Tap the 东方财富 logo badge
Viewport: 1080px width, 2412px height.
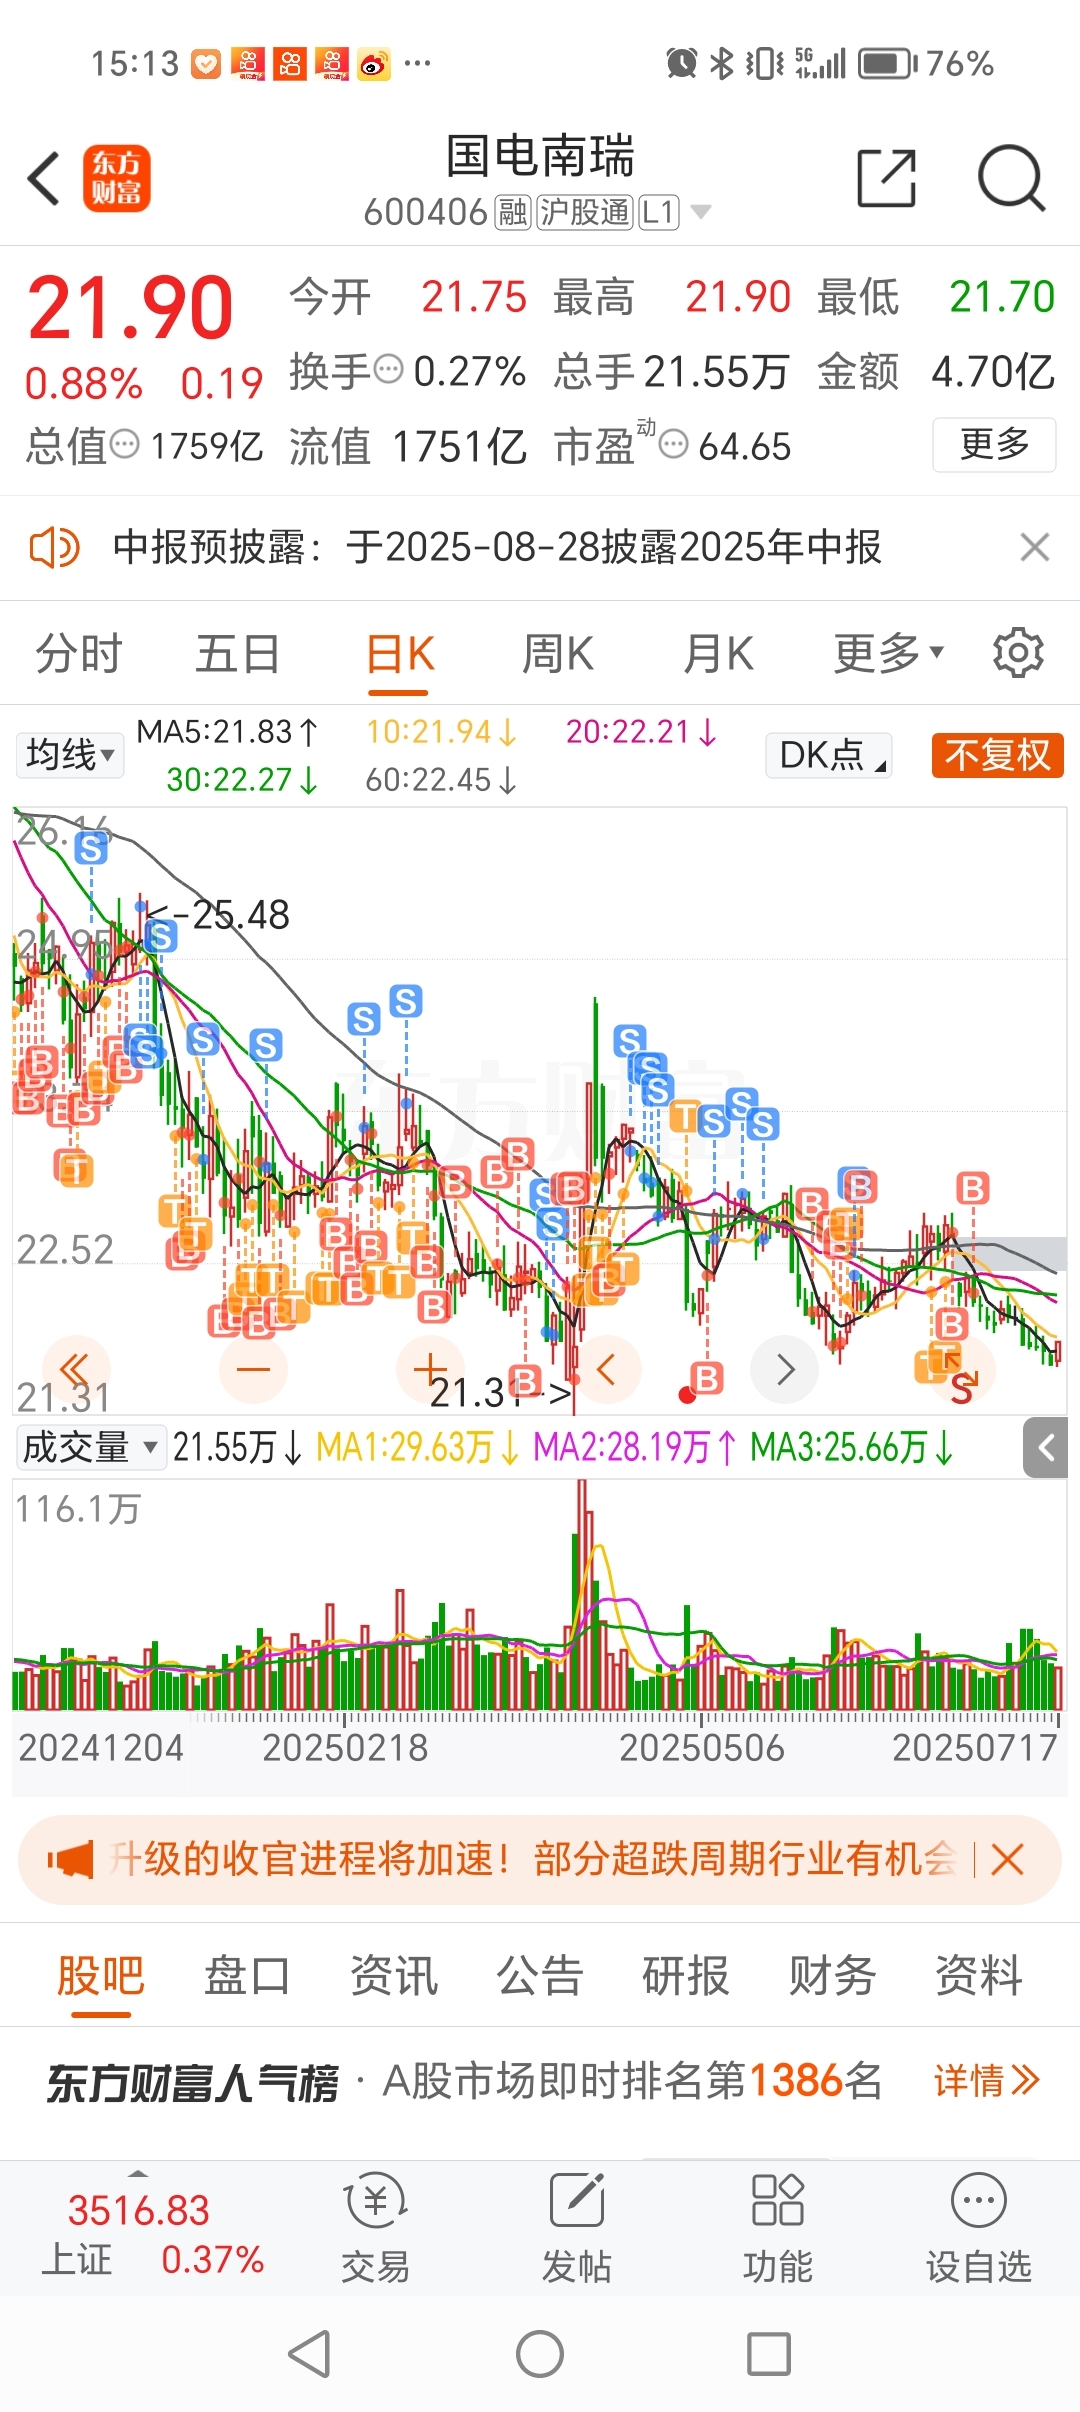tap(117, 179)
